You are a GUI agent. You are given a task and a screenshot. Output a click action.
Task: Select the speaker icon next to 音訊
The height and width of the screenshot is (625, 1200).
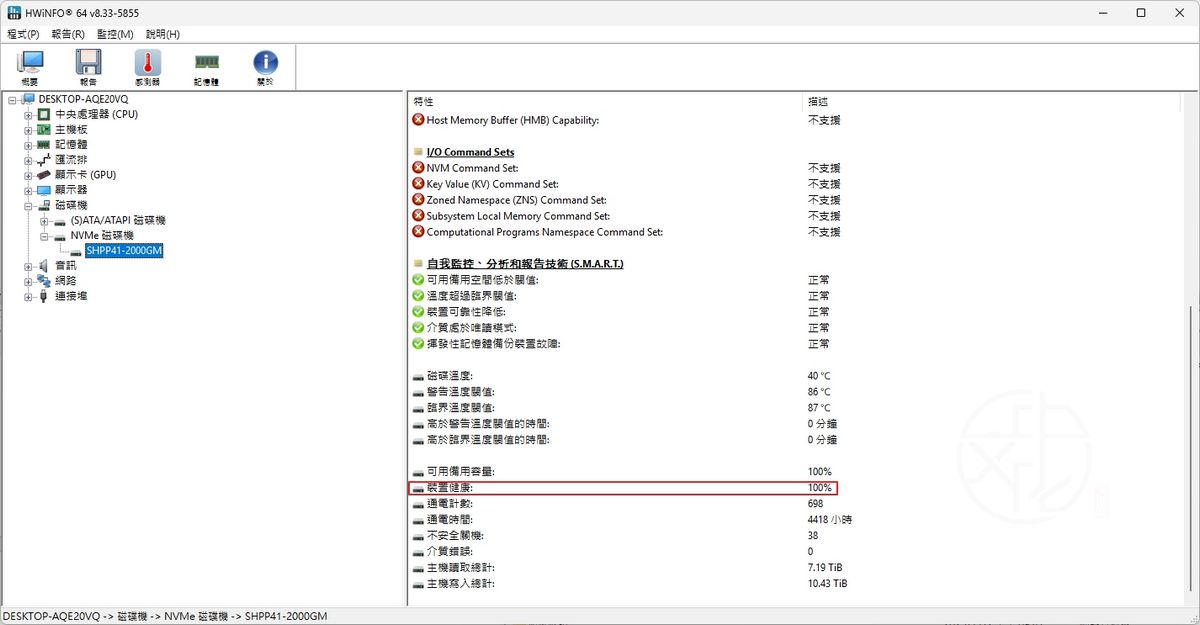(x=44, y=264)
